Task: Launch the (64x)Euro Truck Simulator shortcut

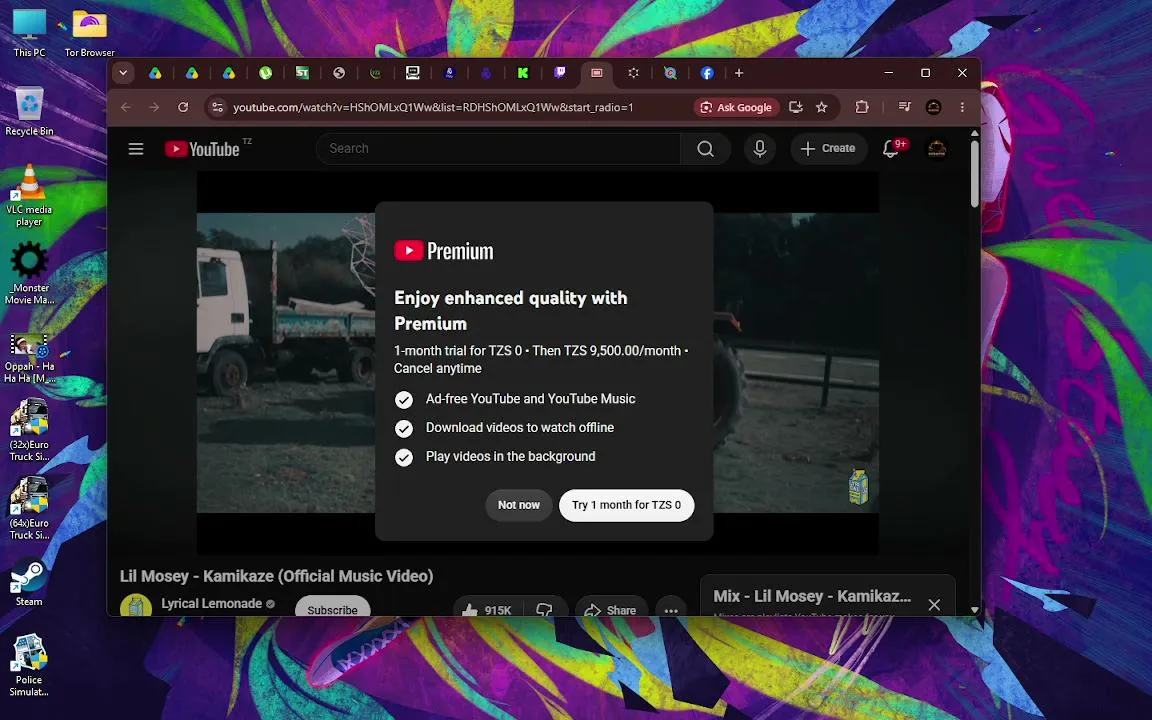Action: [29, 508]
